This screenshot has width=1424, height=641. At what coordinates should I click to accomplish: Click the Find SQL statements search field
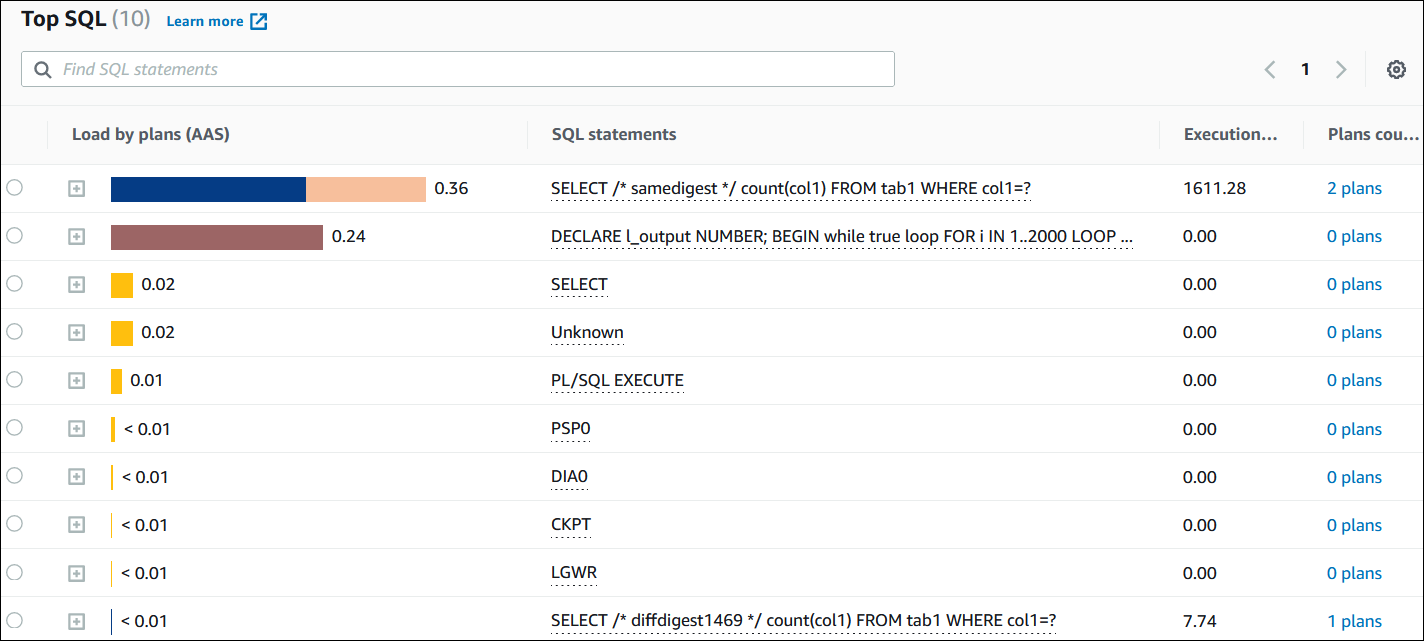(470, 69)
